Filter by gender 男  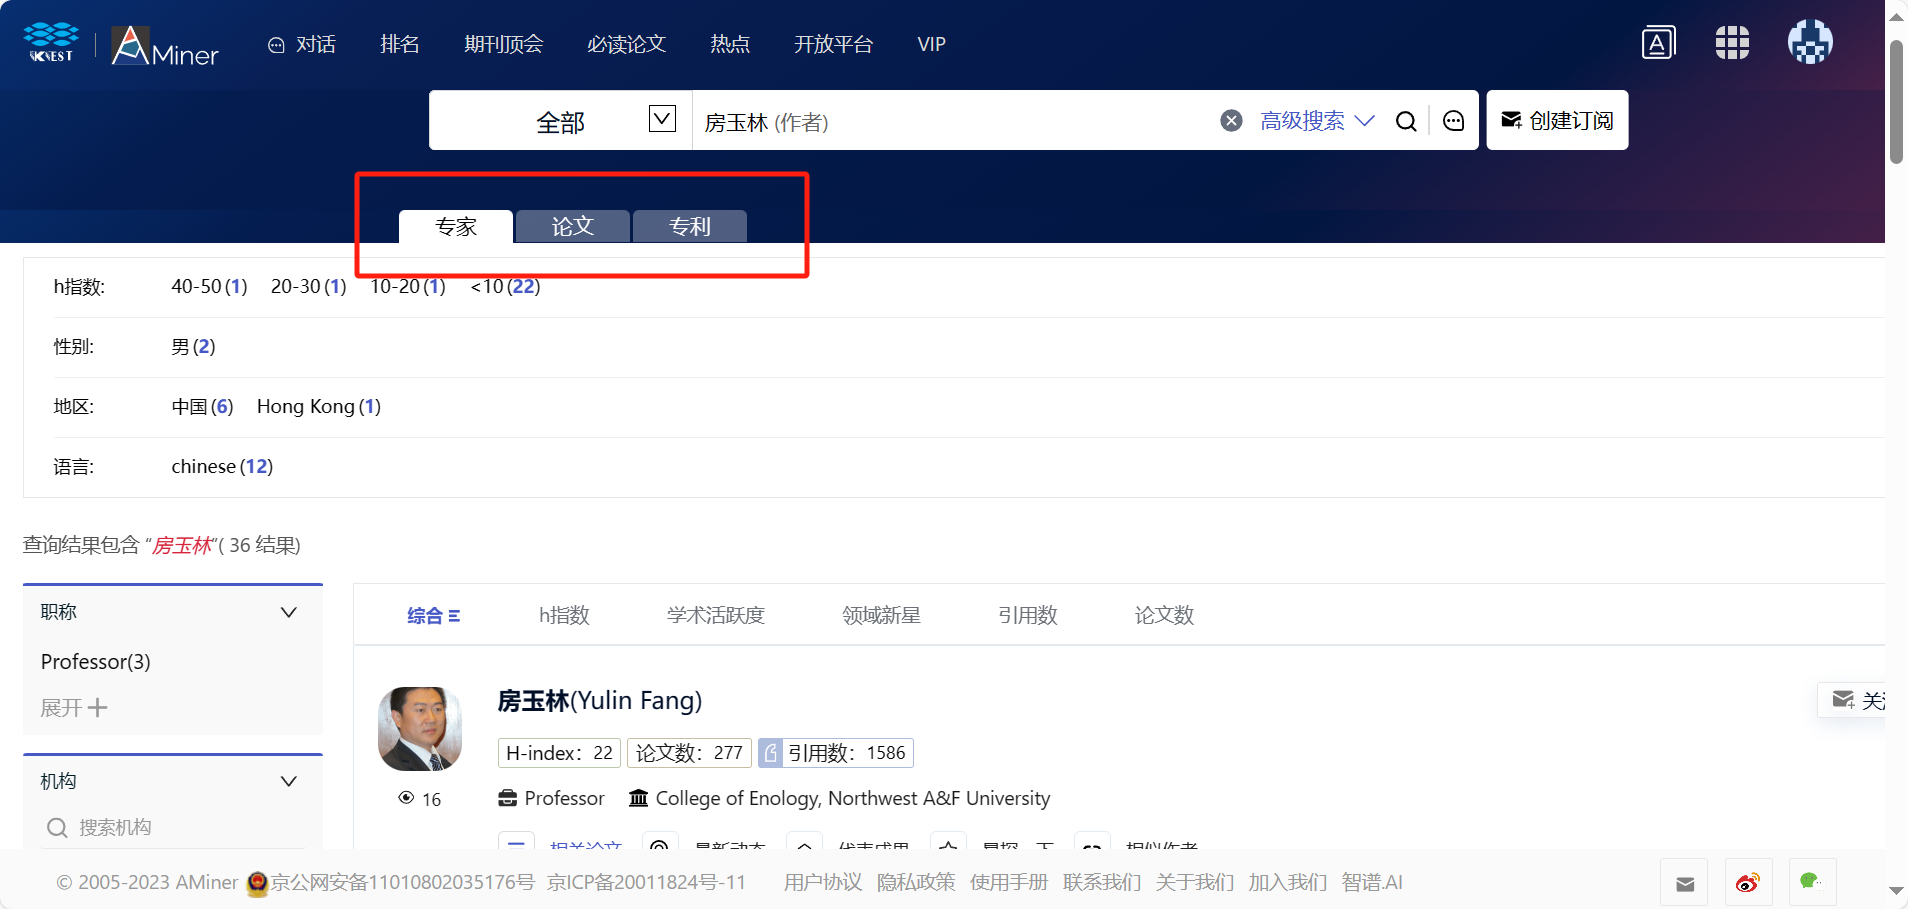pyautogui.click(x=193, y=347)
